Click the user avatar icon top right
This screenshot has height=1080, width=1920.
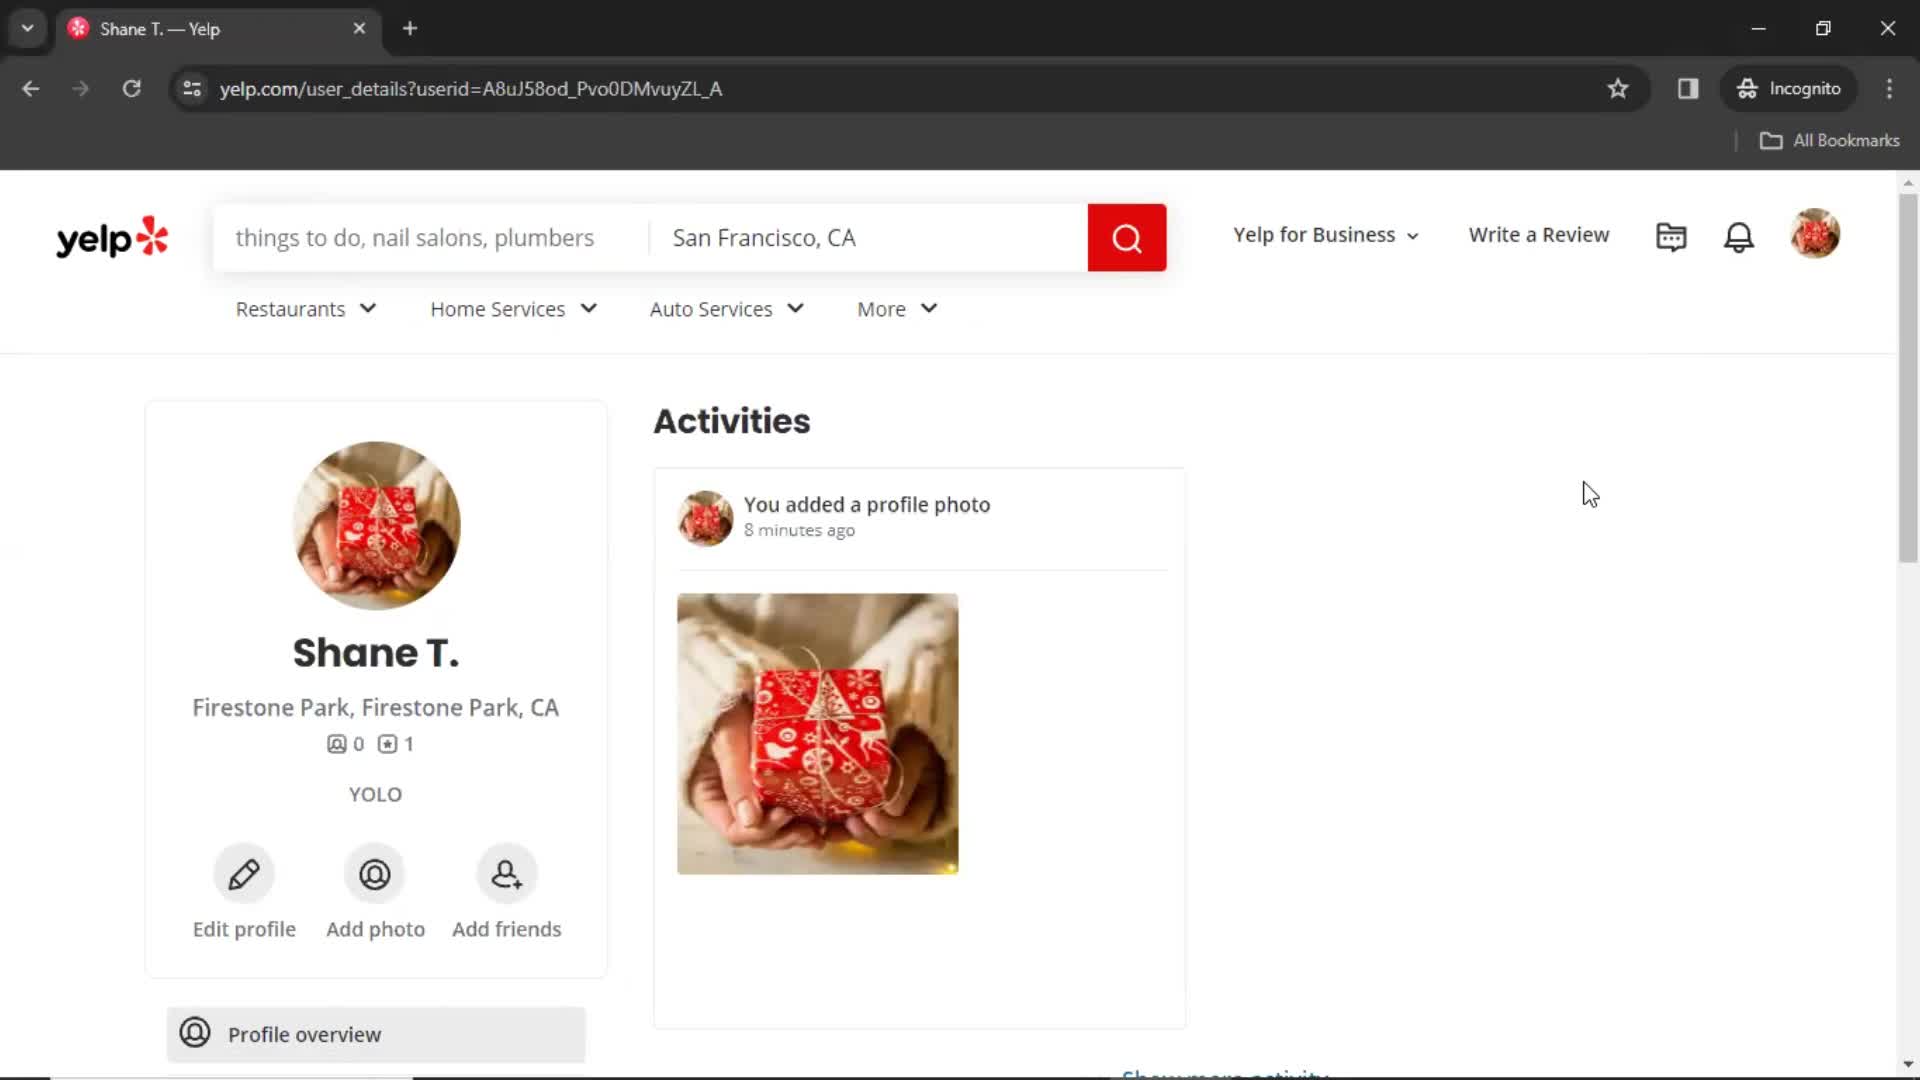pyautogui.click(x=1817, y=235)
